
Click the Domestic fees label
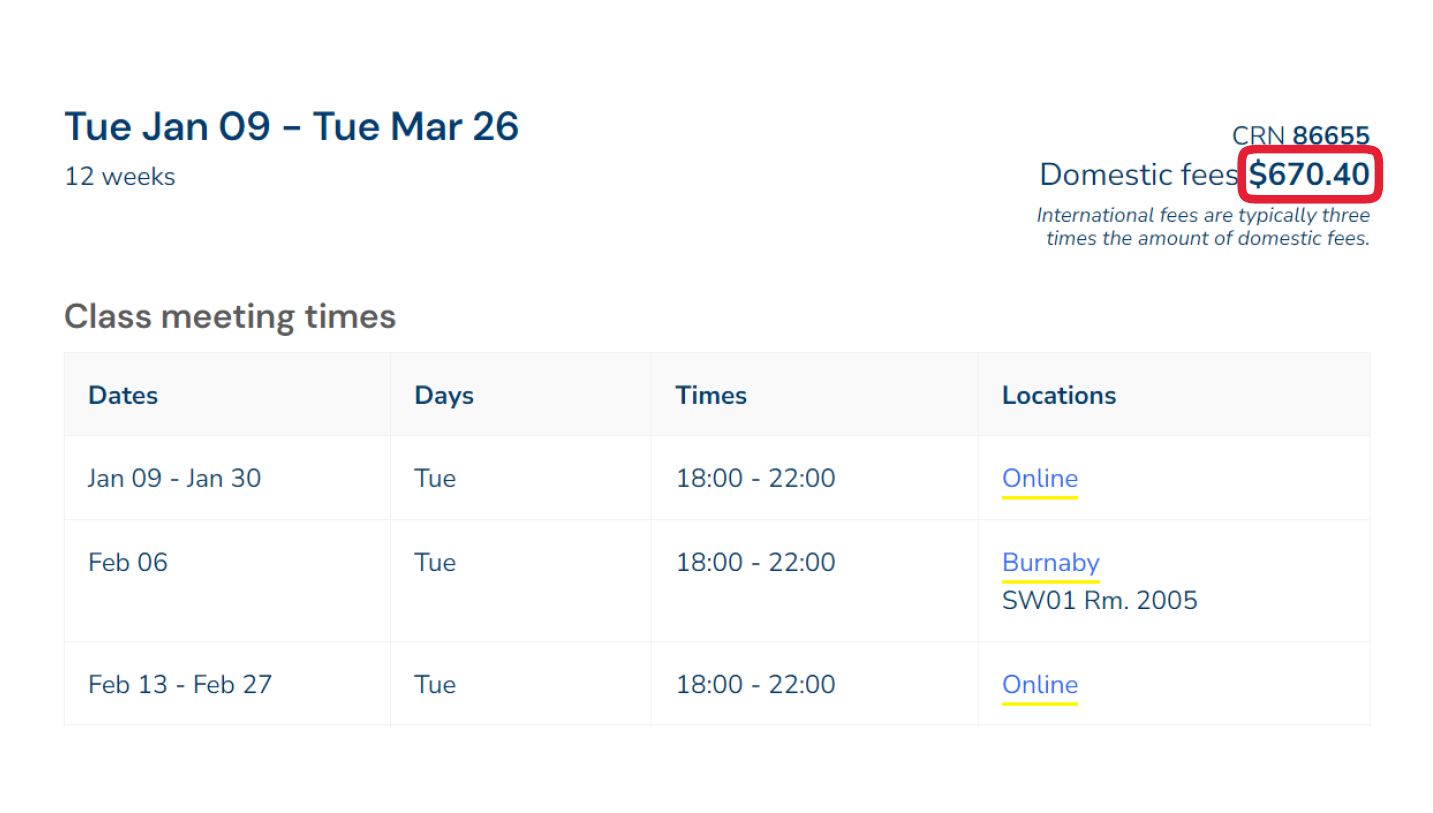(x=1138, y=175)
